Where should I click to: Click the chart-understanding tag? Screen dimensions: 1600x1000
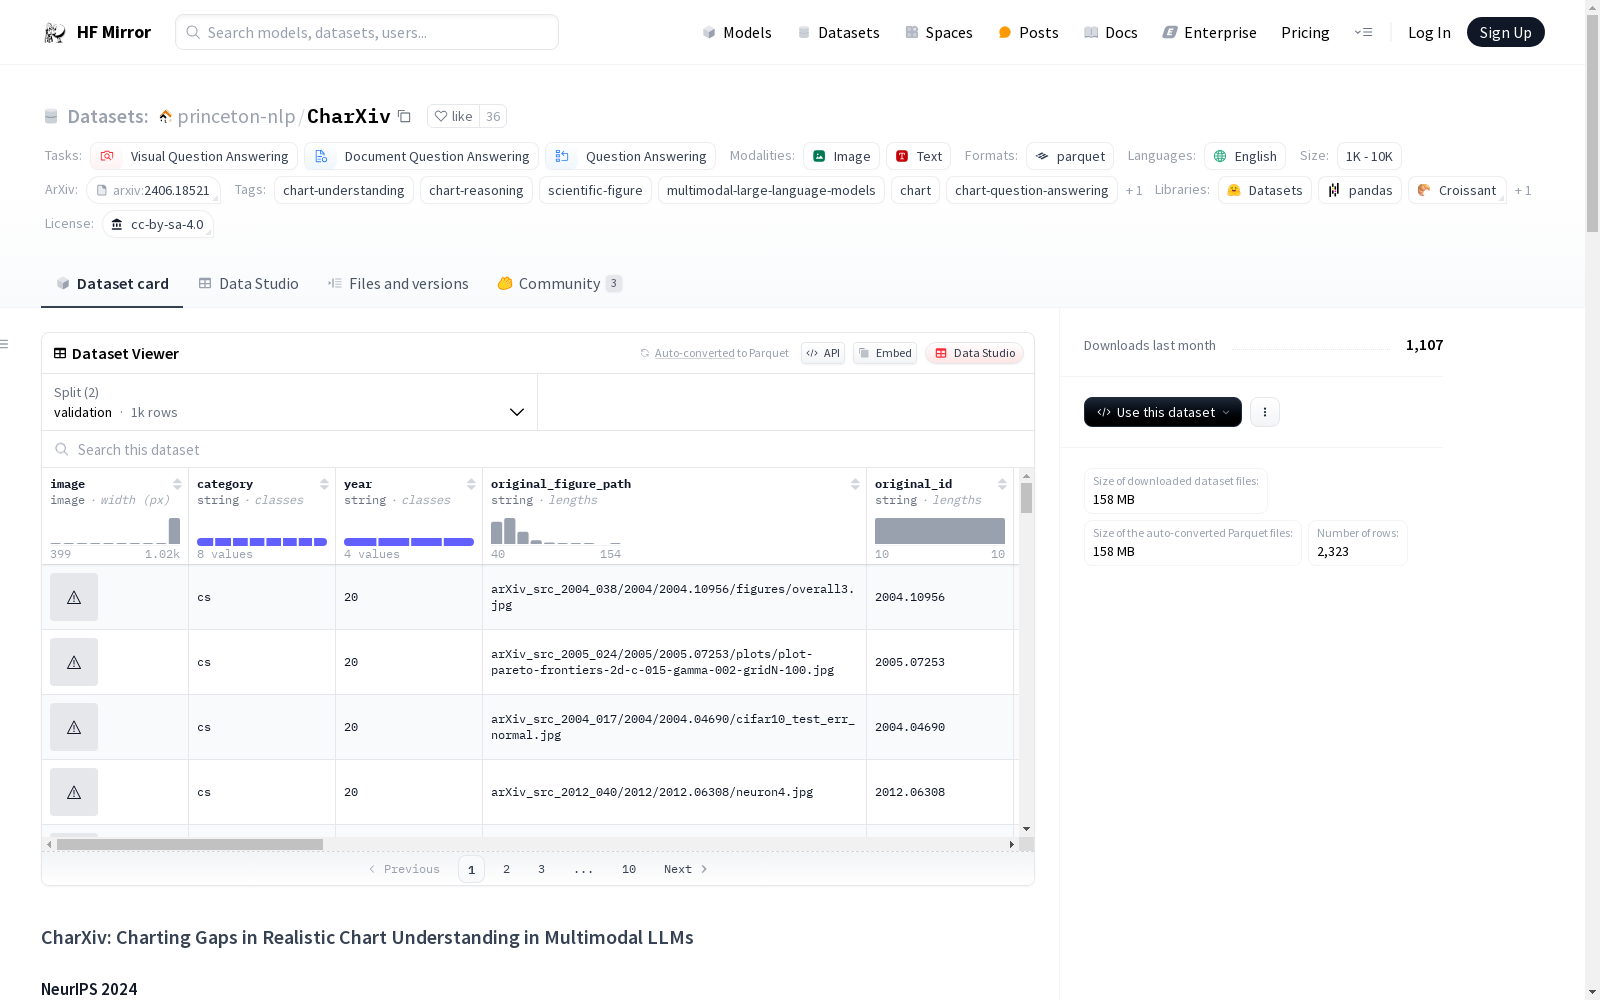click(343, 190)
